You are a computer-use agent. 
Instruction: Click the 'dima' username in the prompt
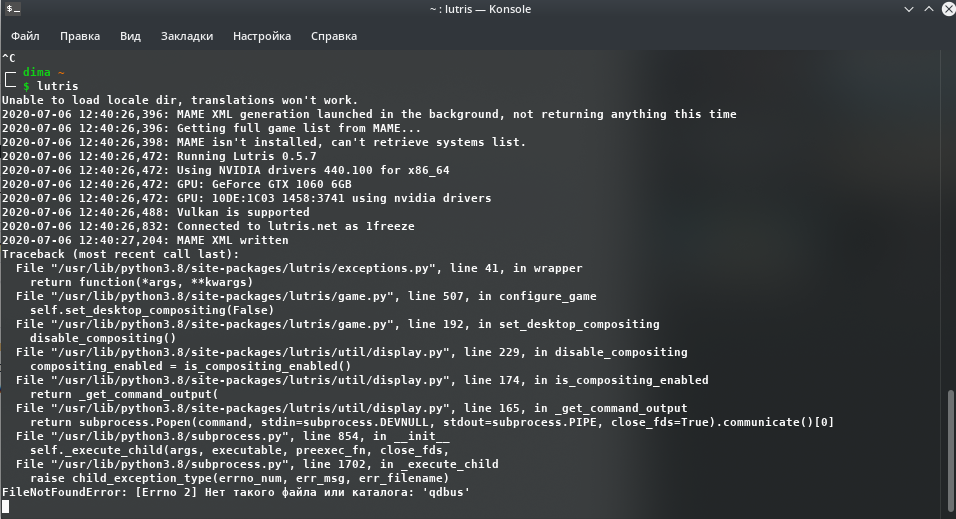37,72
